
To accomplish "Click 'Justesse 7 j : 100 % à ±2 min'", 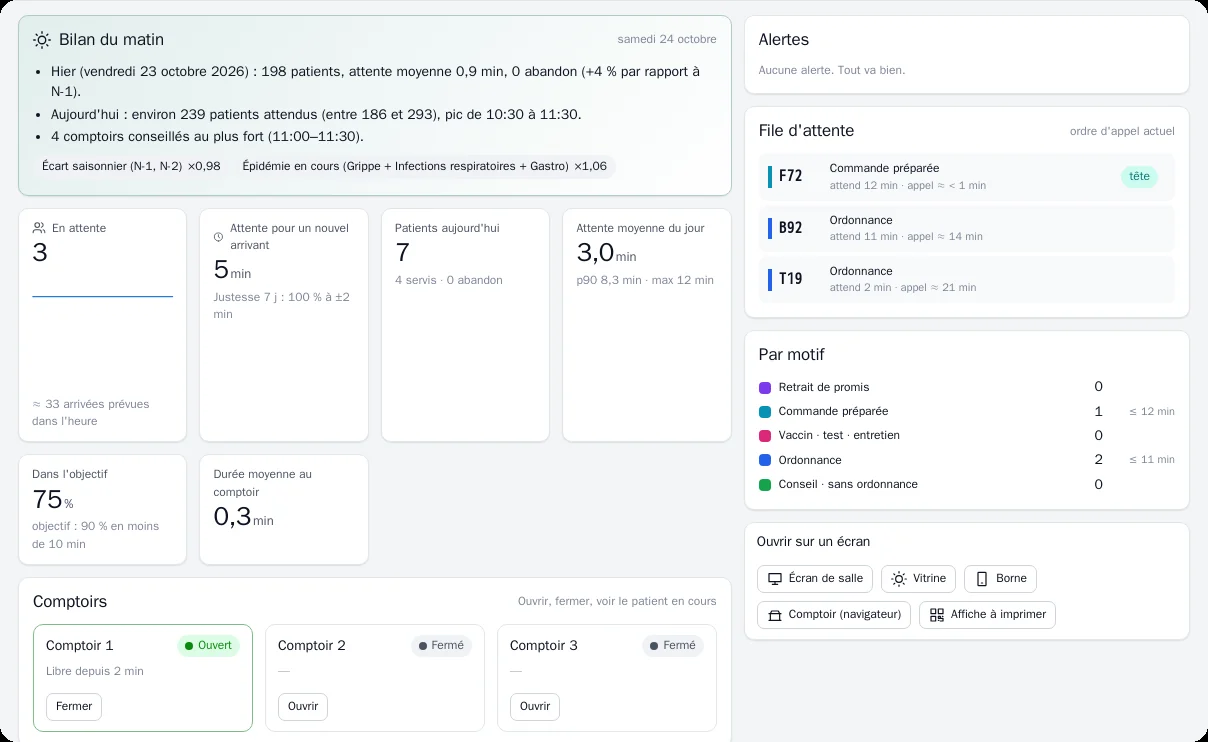I will pyautogui.click(x=282, y=305).
